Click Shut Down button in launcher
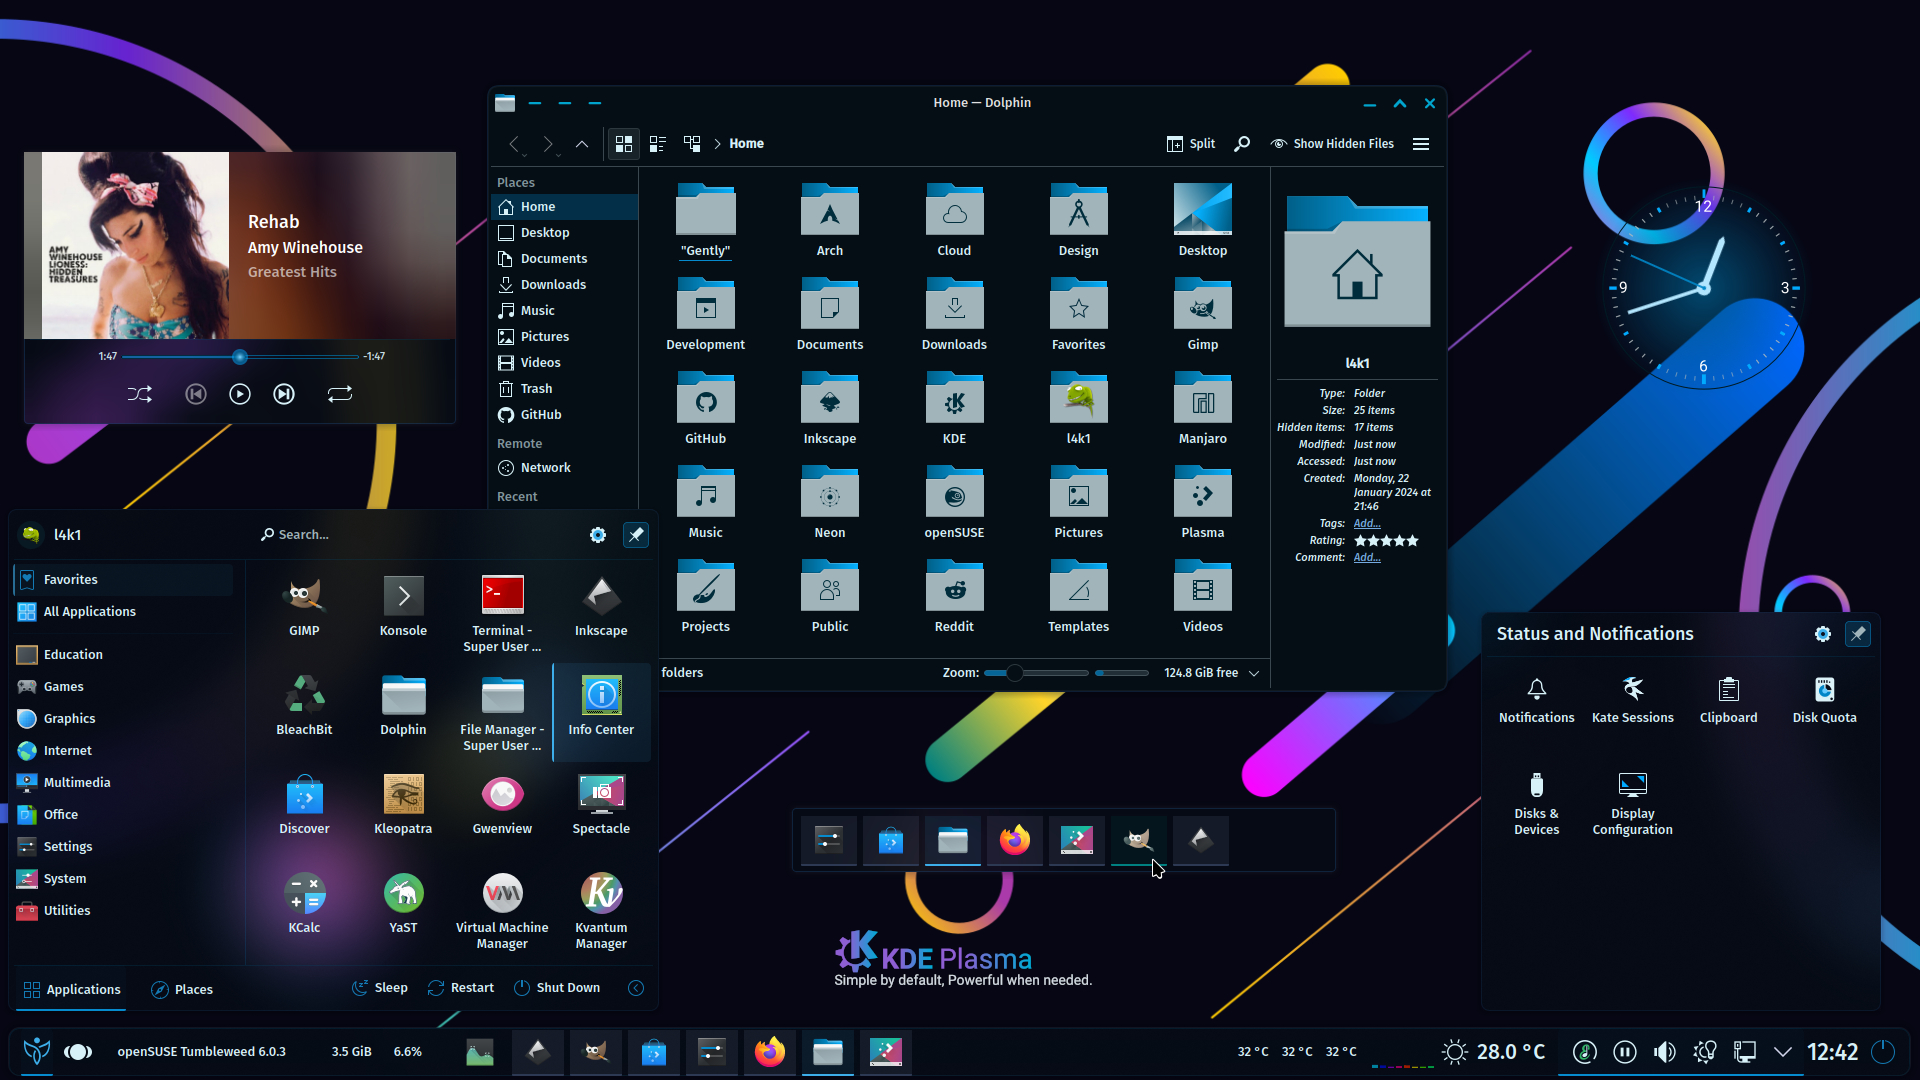This screenshot has width=1920, height=1080. click(557, 988)
